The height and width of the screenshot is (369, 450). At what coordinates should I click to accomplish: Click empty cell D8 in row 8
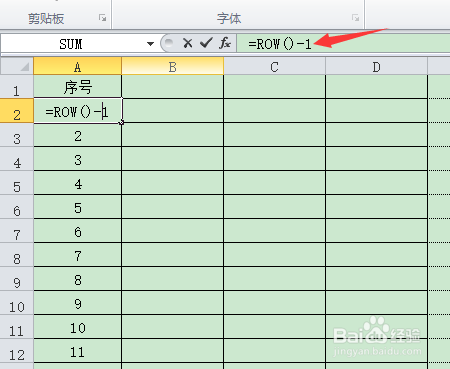[376, 255]
